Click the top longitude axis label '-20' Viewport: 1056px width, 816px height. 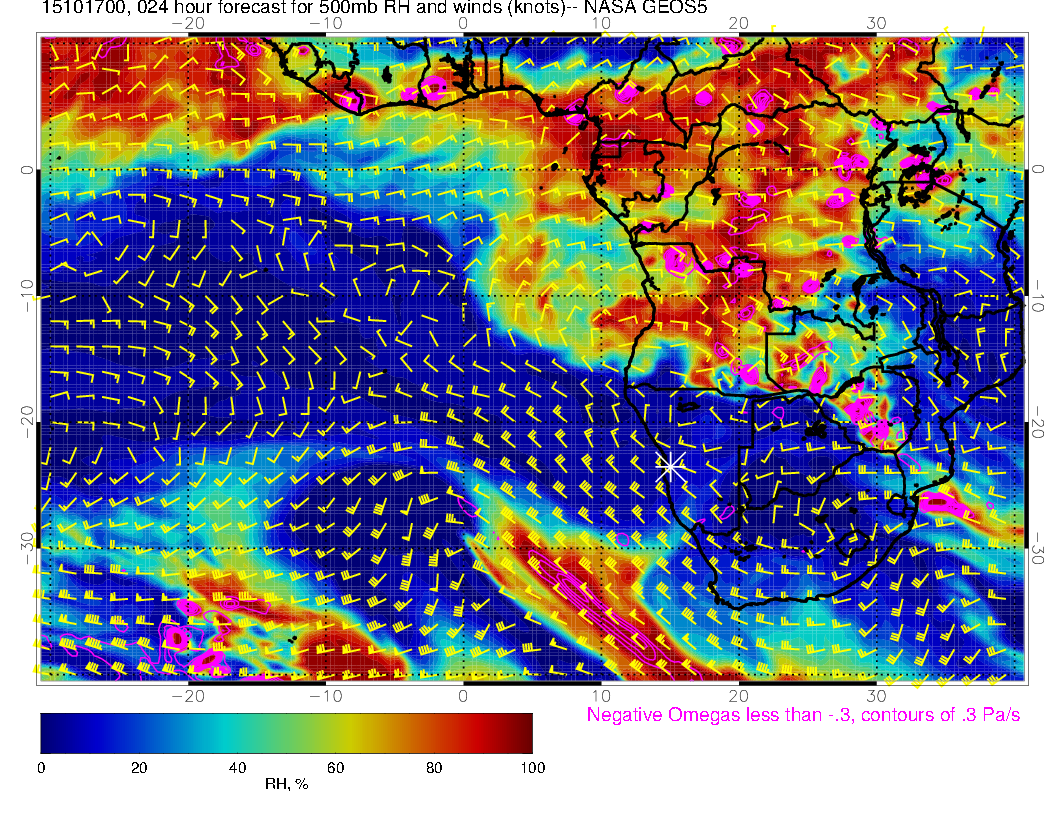point(188,23)
